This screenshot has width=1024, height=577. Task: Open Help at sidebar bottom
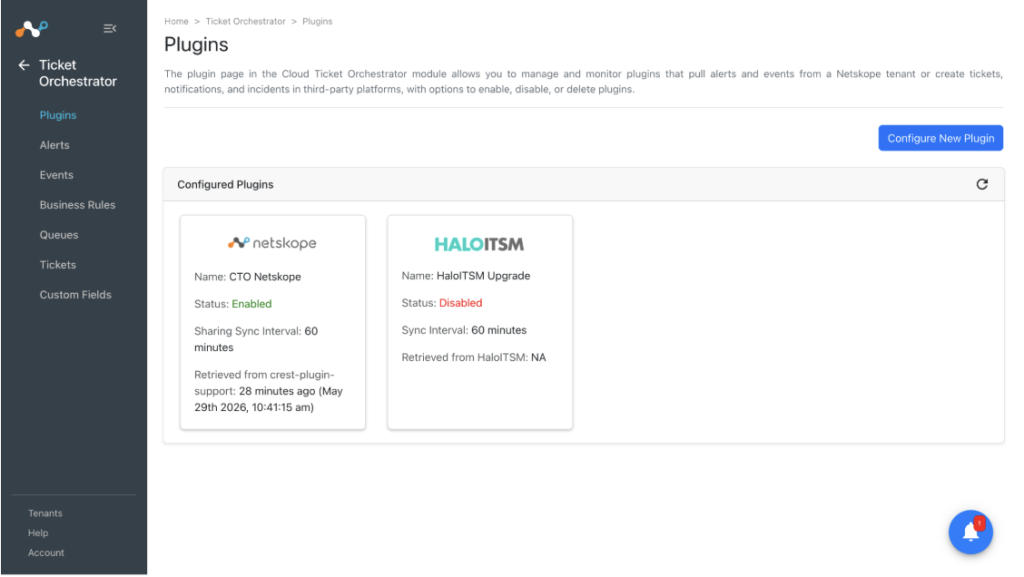coord(38,533)
